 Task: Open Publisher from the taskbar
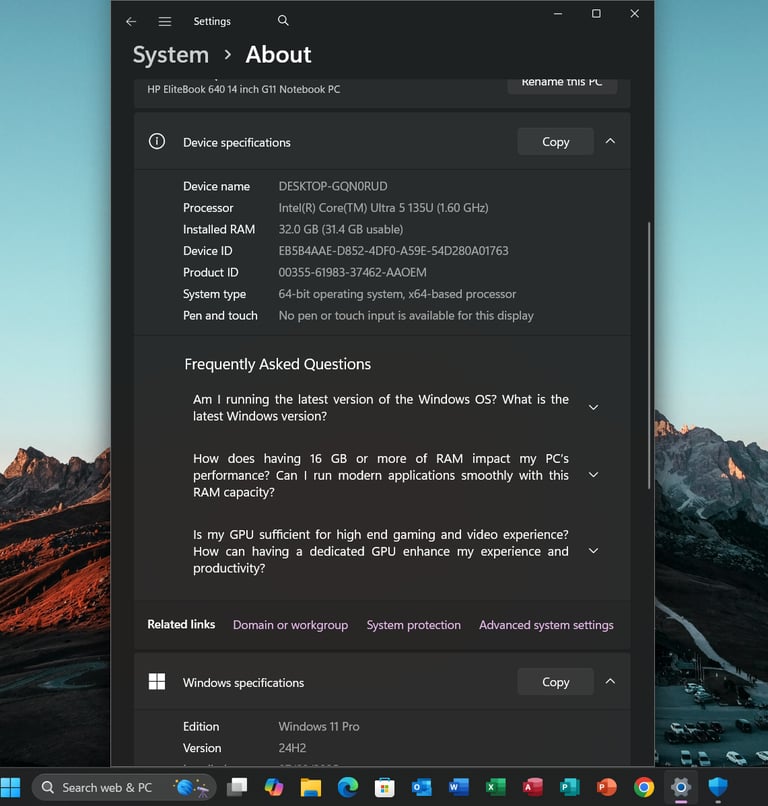pos(570,787)
